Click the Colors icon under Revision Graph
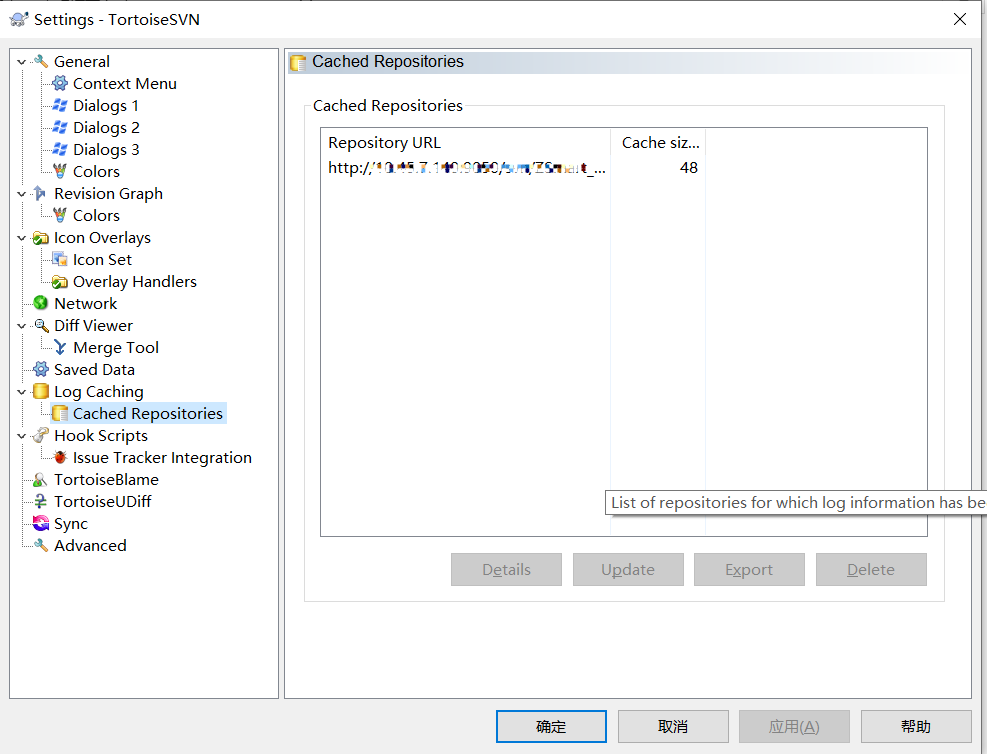The image size is (987, 754). click(x=60, y=215)
